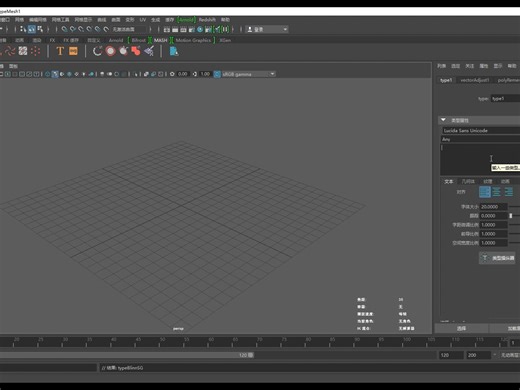Click the orange SVG tool icon on shelf
Viewport: 520px width, 390px height.
[x=73, y=51]
